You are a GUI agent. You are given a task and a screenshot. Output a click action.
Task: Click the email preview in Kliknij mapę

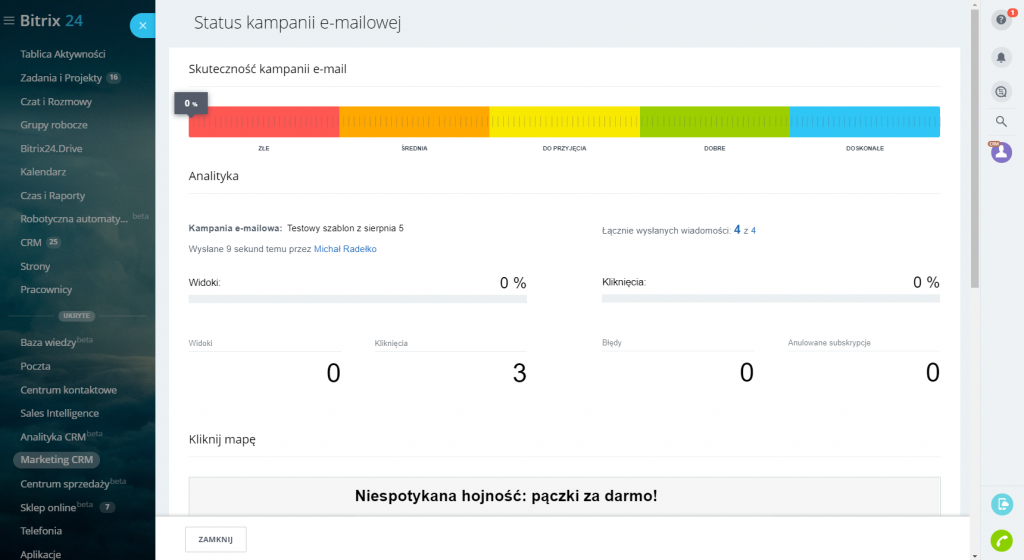(x=564, y=496)
